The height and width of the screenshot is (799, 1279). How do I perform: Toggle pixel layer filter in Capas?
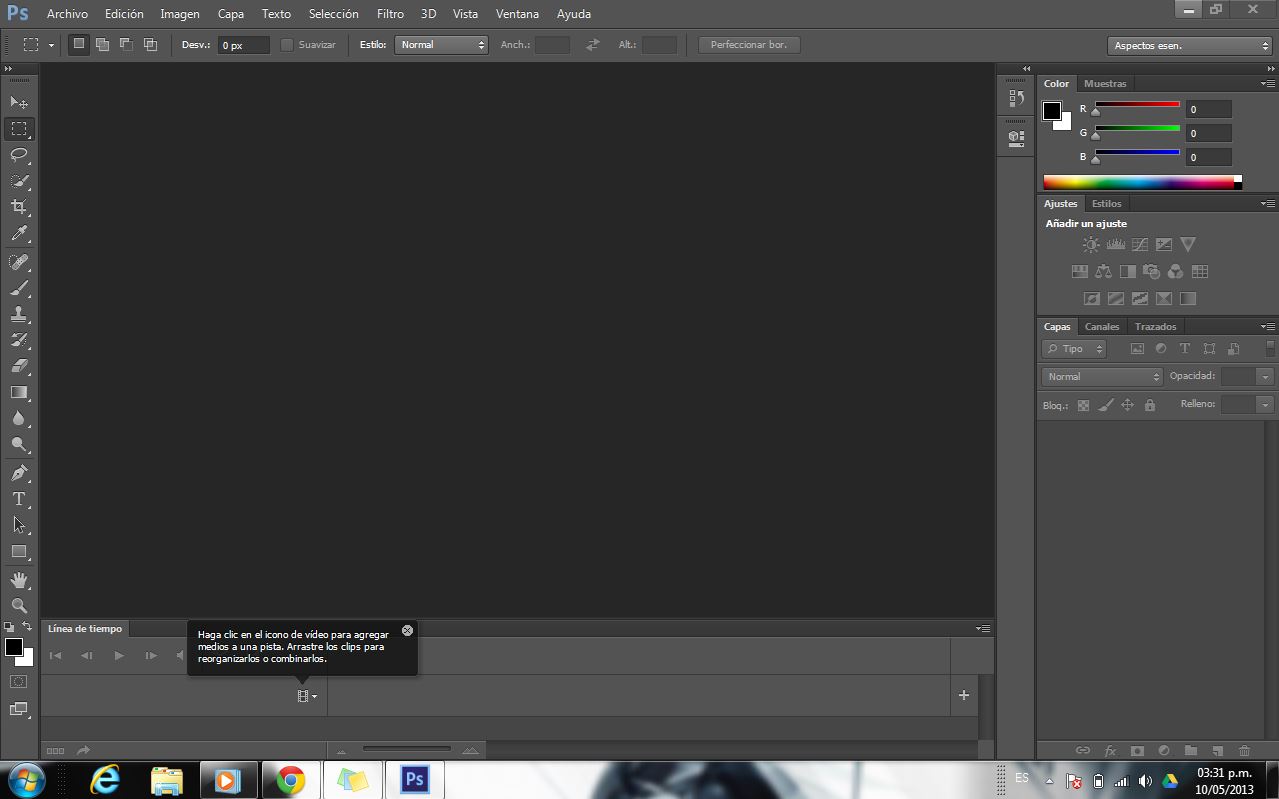pos(1137,349)
